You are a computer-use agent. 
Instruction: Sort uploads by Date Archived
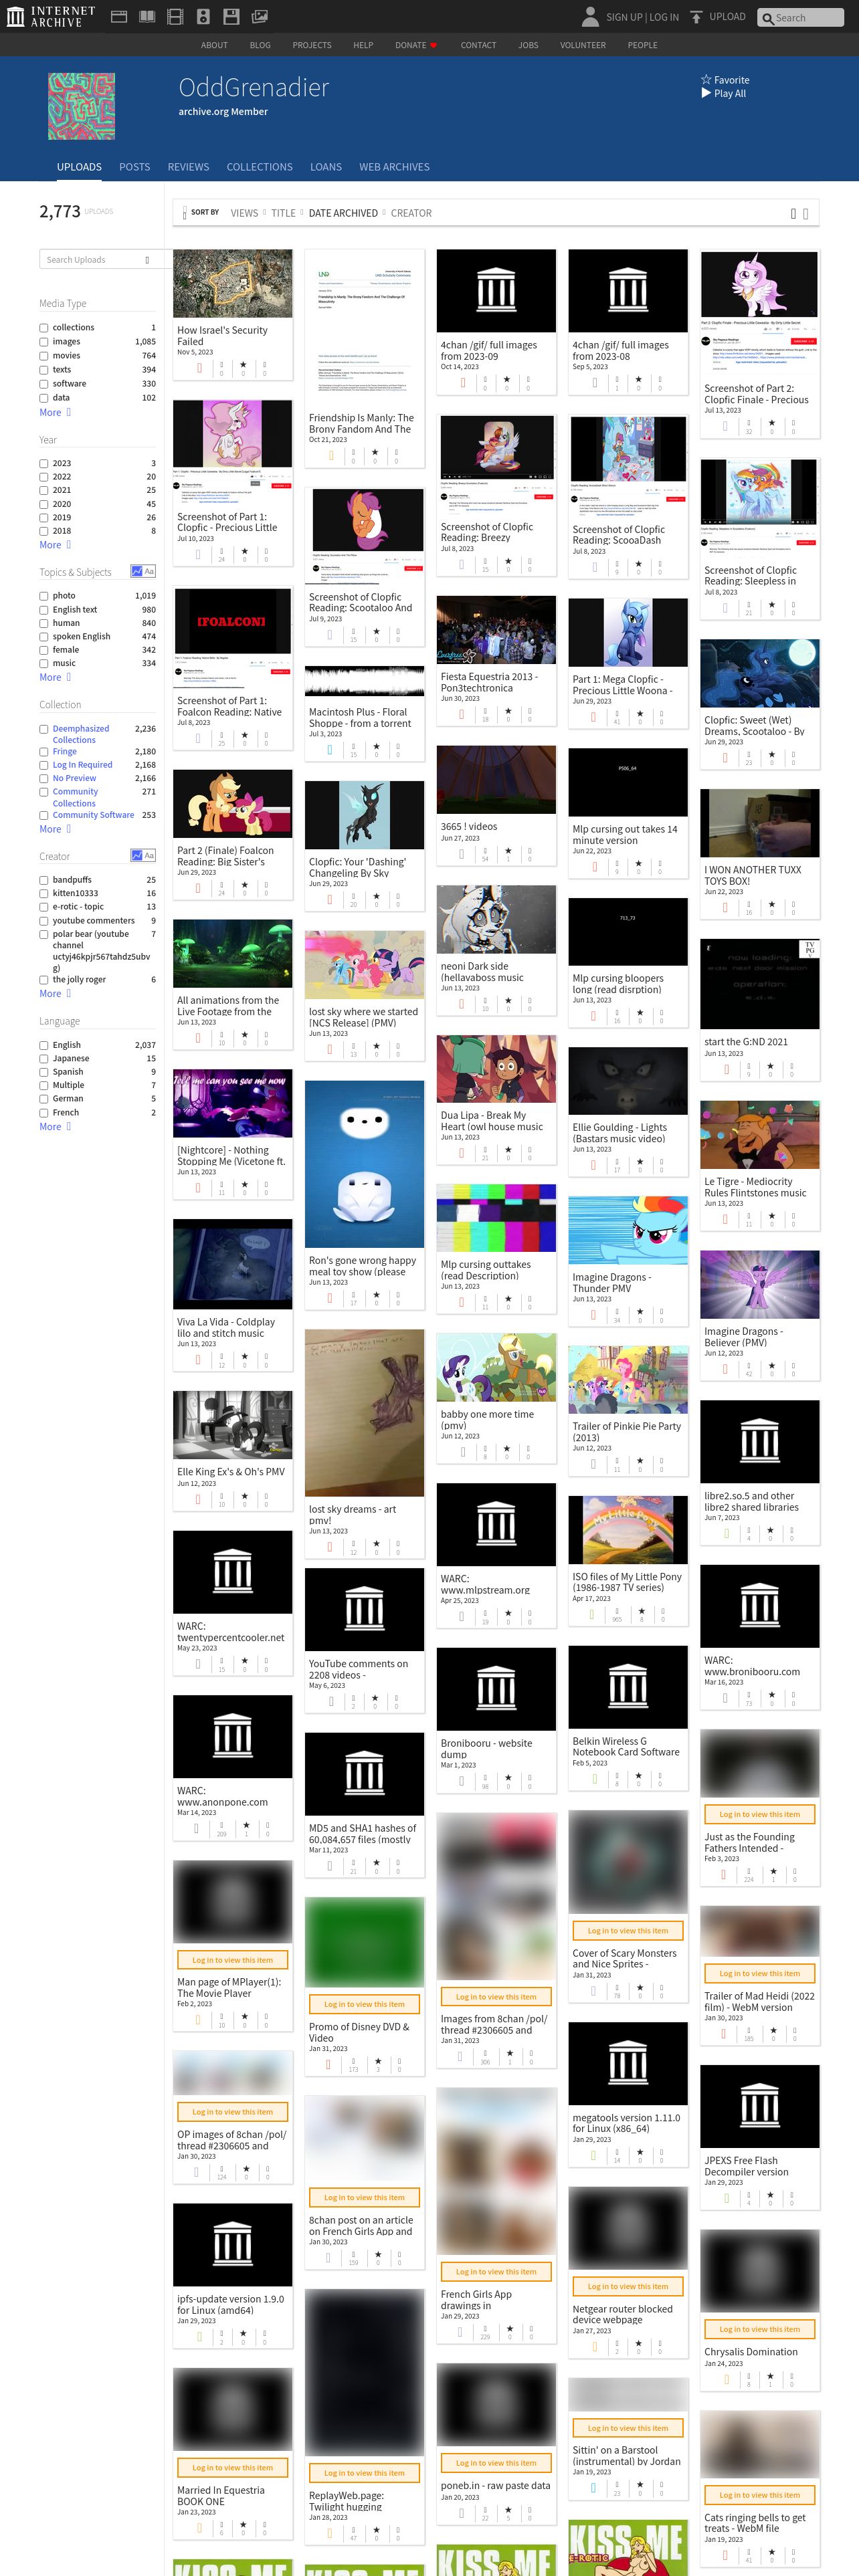343,213
